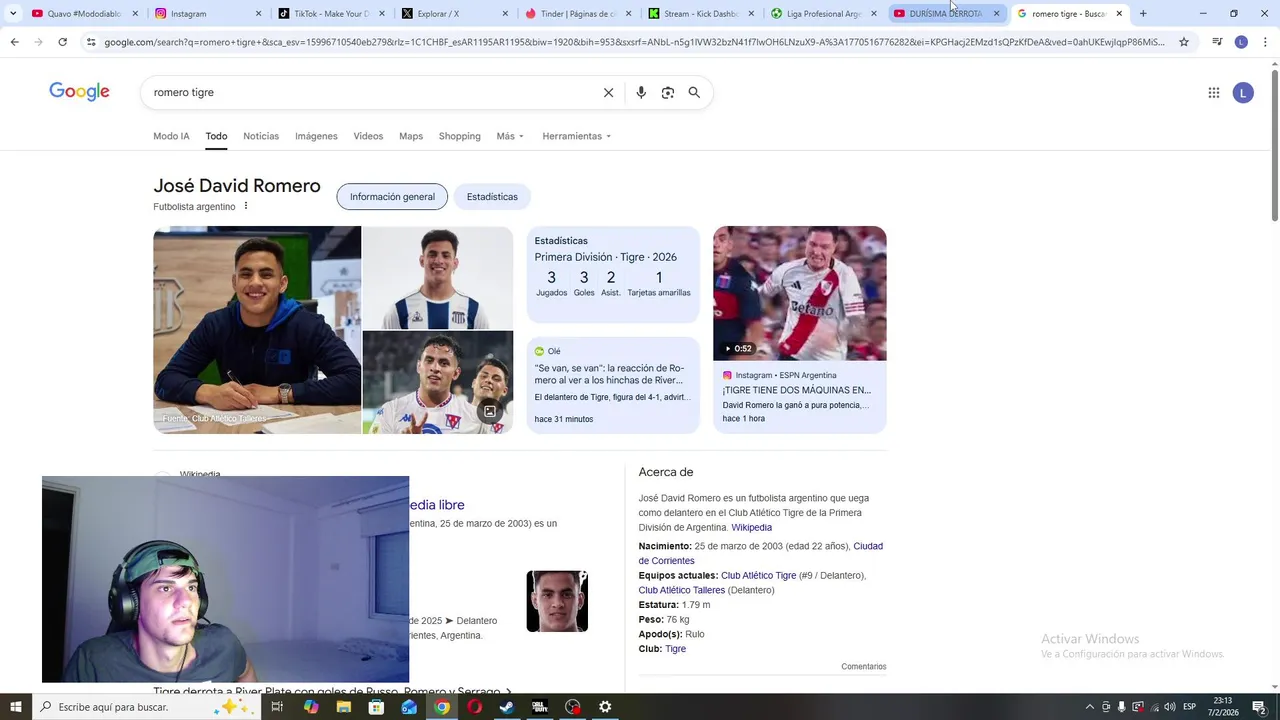Expand the Herramientas dropdown

(576, 136)
